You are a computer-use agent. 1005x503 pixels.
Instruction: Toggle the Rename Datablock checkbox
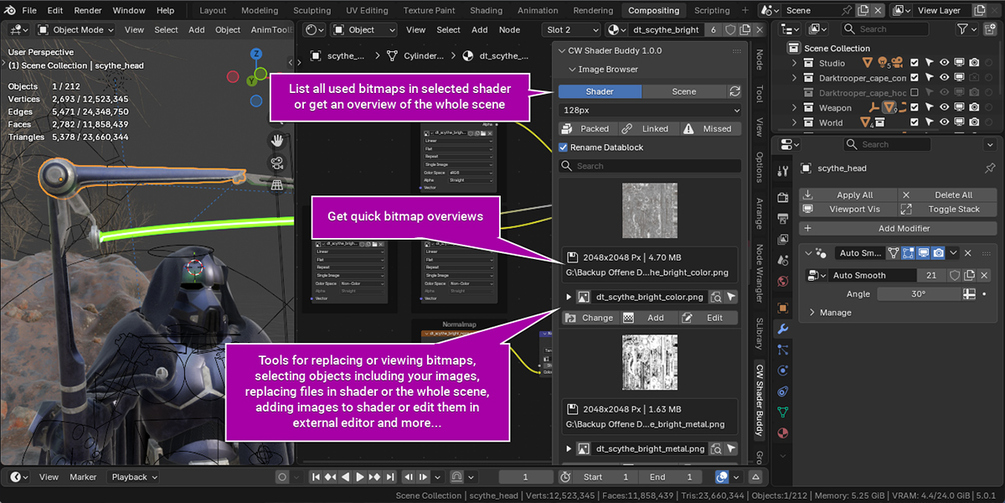pyautogui.click(x=563, y=147)
